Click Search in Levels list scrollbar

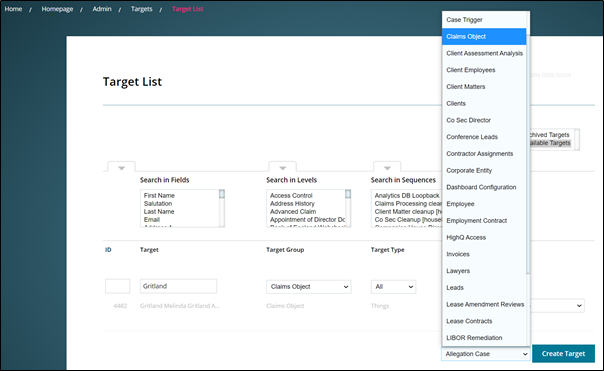(x=348, y=208)
